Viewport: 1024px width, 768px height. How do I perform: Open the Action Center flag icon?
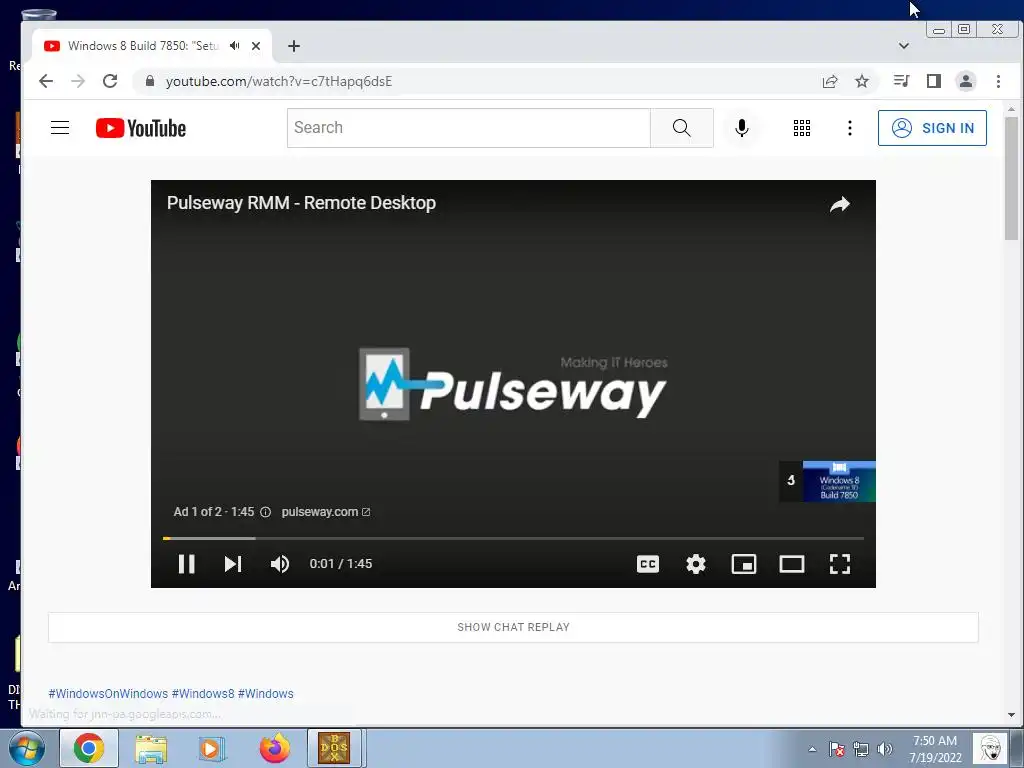837,749
